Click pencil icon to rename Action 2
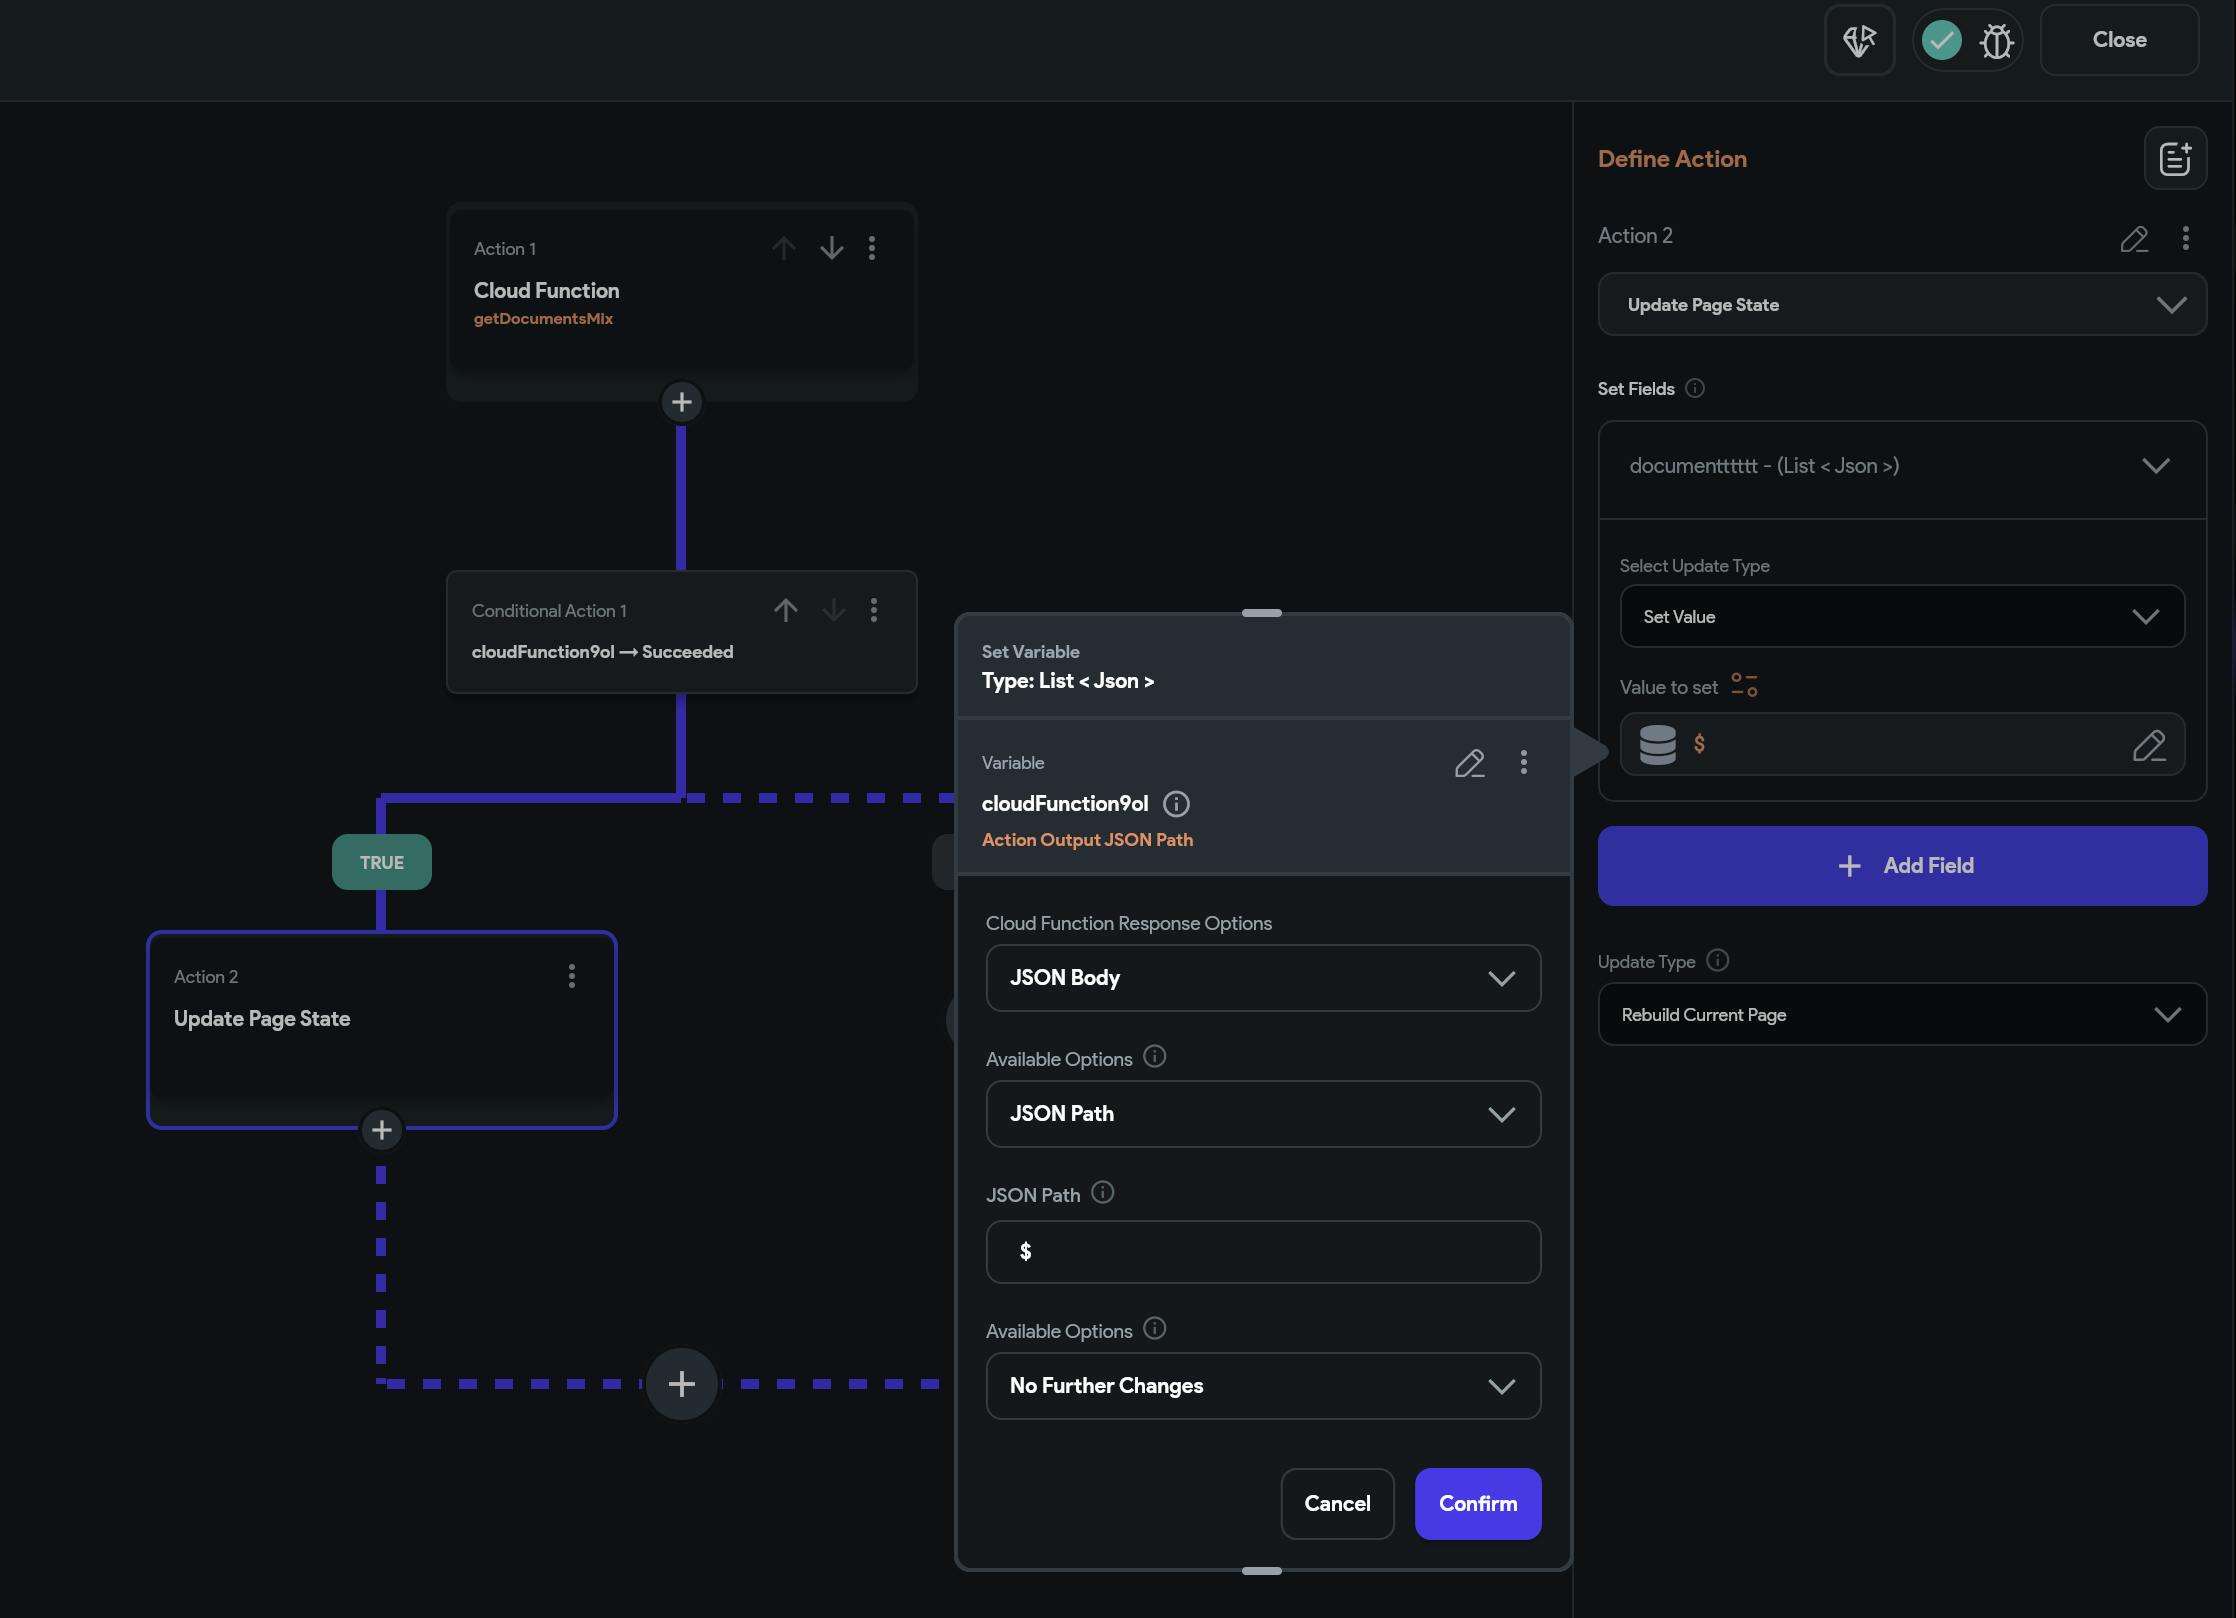Screen dimensions: 2236x1618 tap(2134, 238)
